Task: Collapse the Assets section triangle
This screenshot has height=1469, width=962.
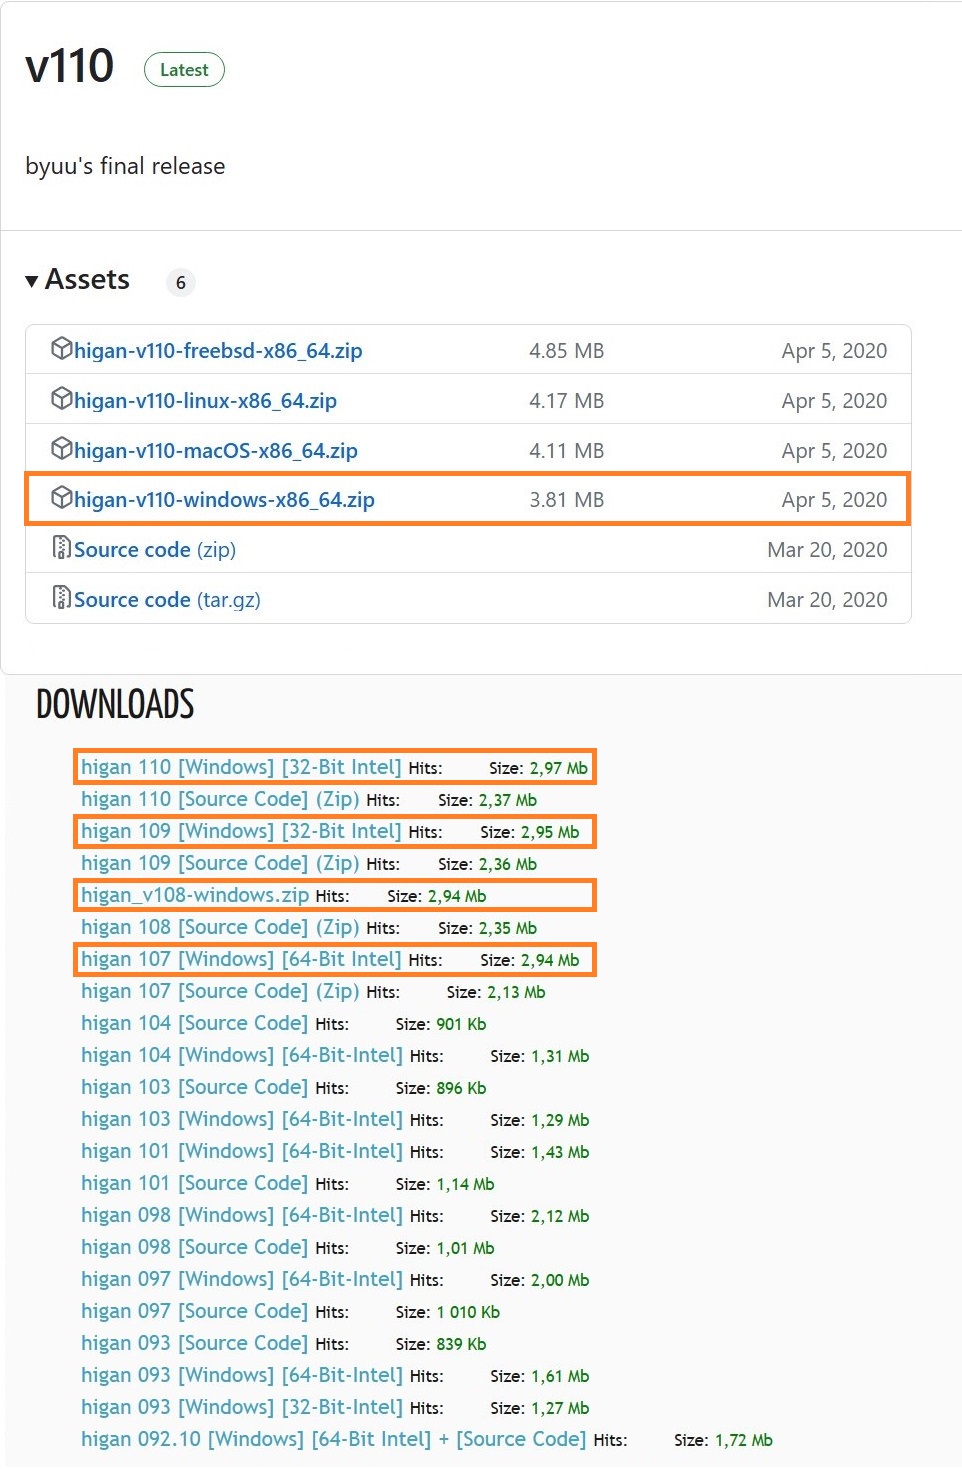Action: 32,281
